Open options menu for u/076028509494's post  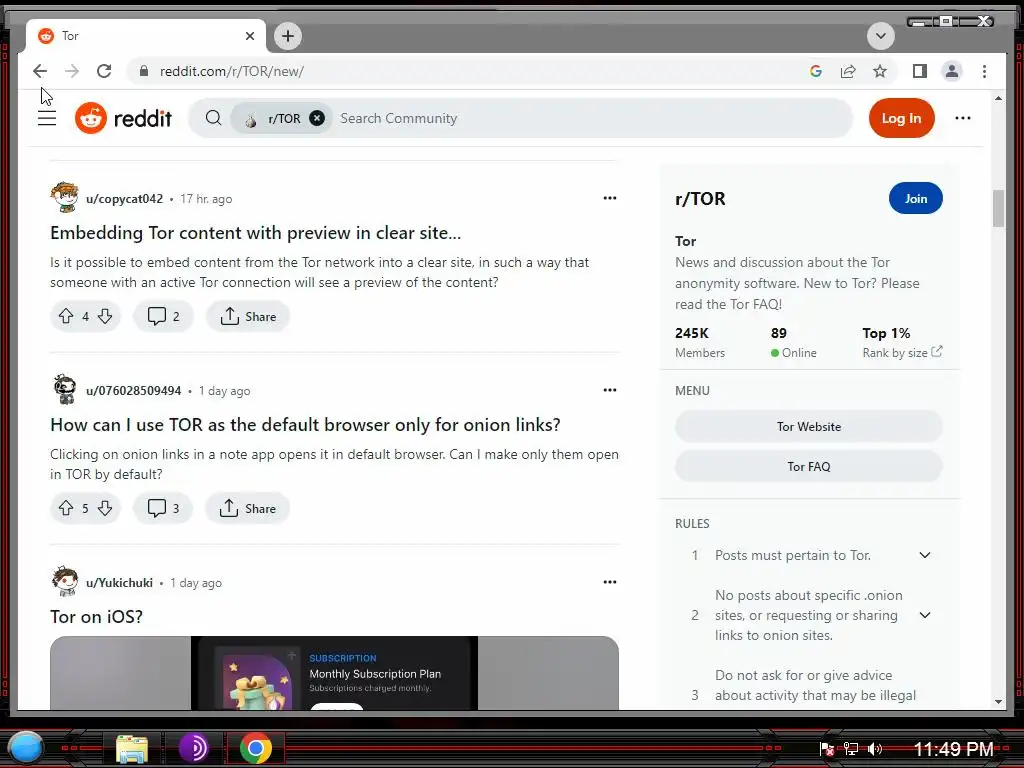(609, 390)
